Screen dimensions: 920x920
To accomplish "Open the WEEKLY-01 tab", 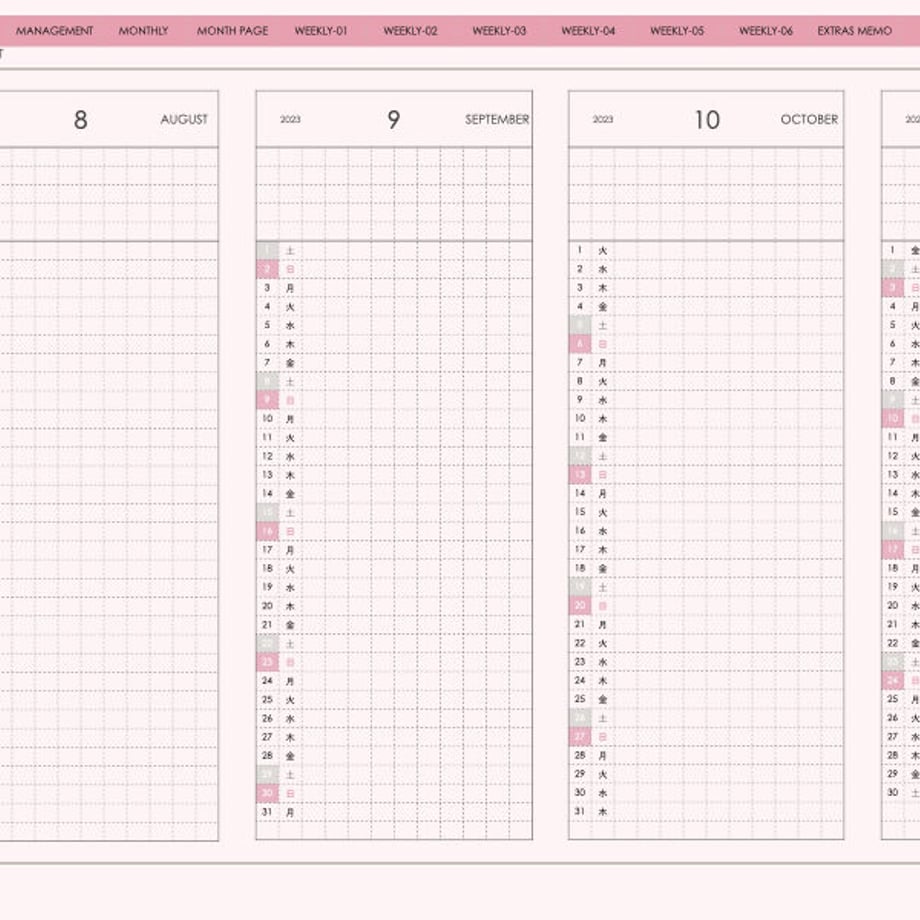I will coord(321,31).
